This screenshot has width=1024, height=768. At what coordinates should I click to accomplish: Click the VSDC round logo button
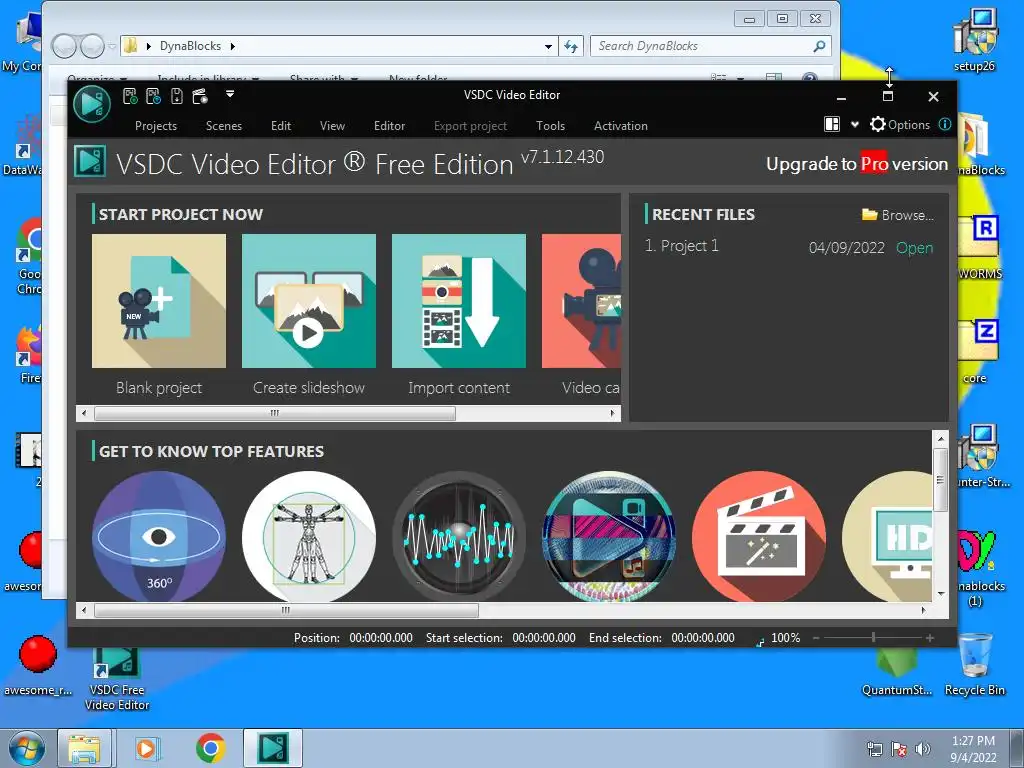coord(91,103)
